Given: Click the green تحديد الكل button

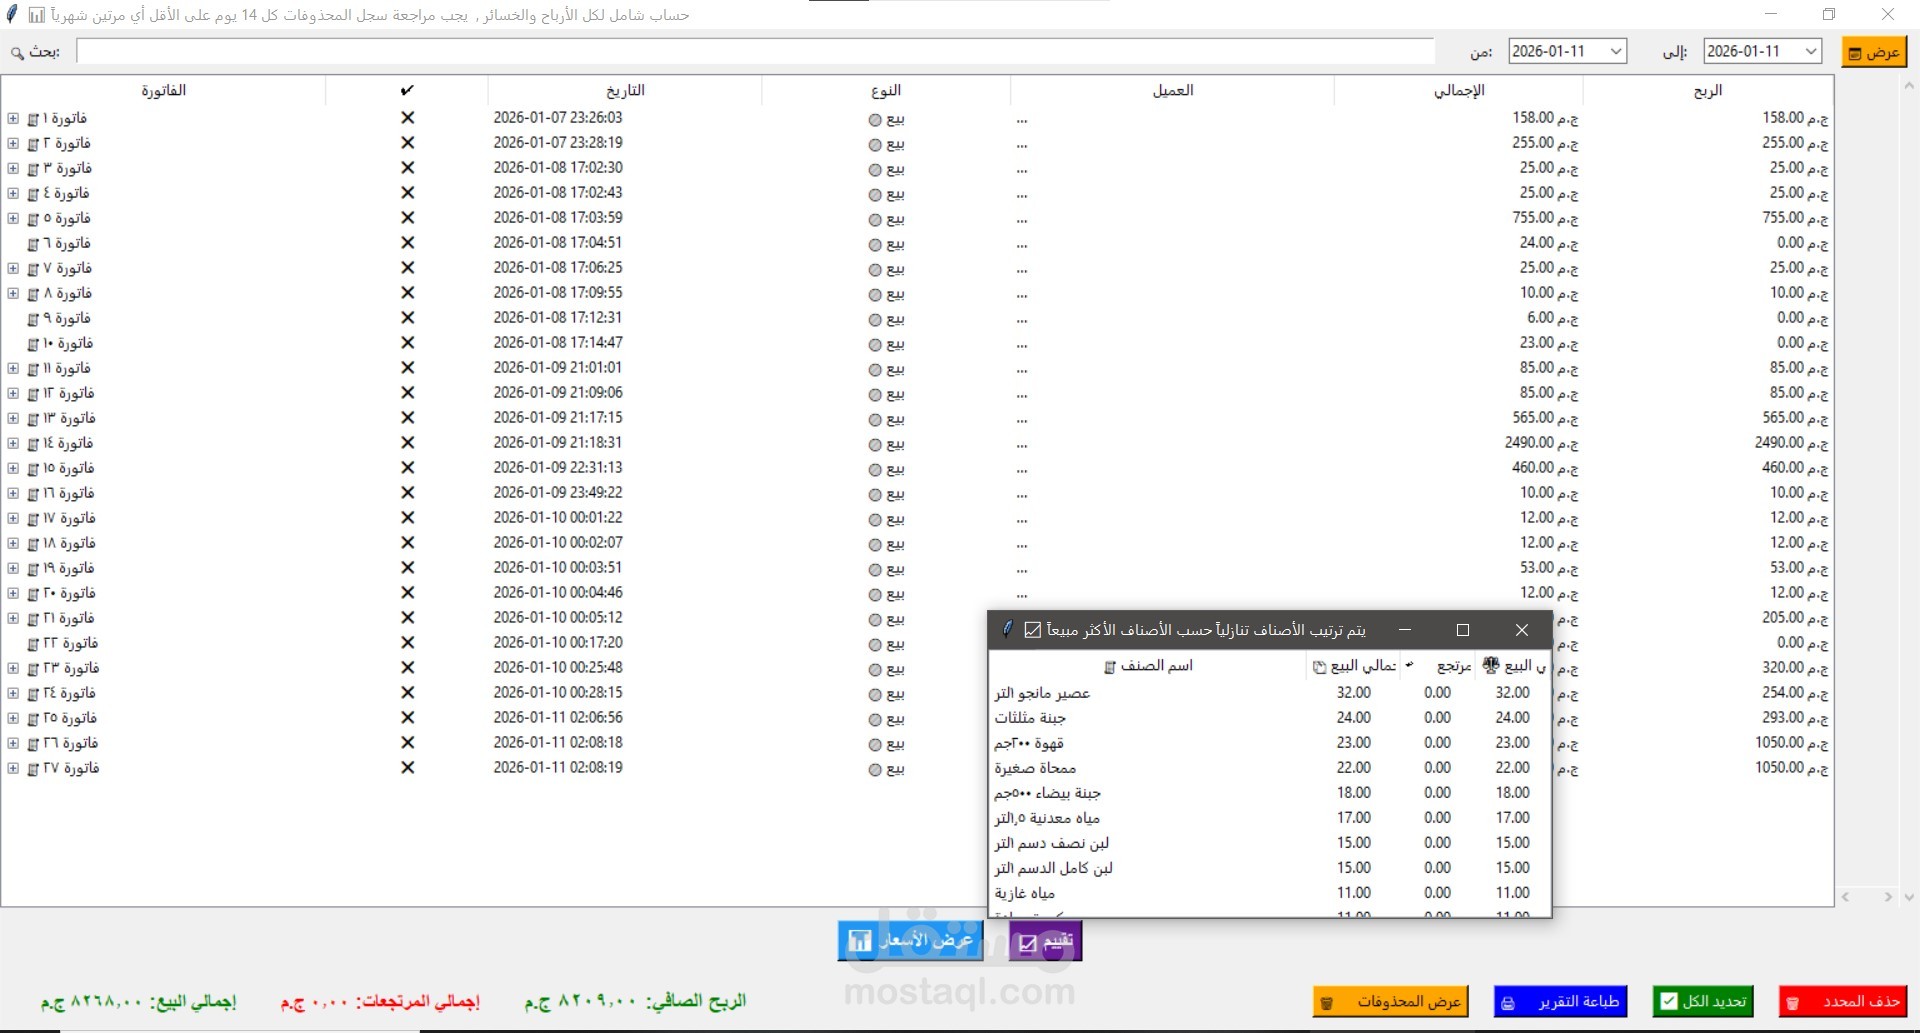Looking at the screenshot, I should point(1703,1001).
